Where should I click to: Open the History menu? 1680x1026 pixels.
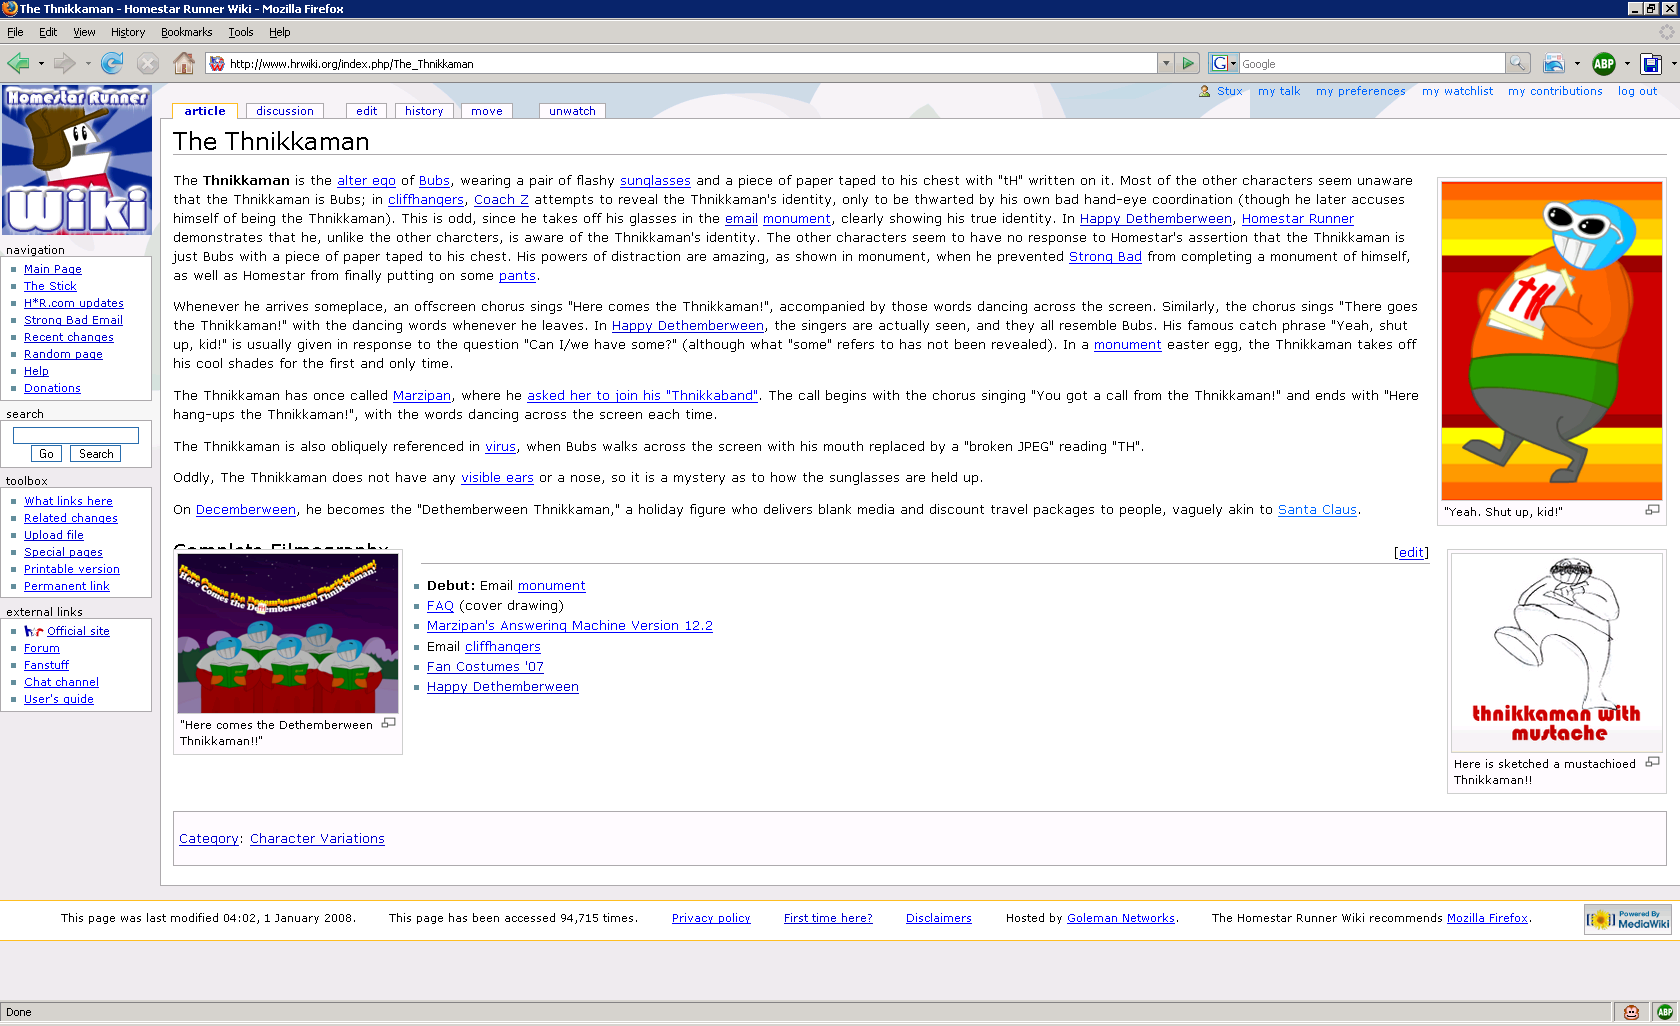point(128,32)
